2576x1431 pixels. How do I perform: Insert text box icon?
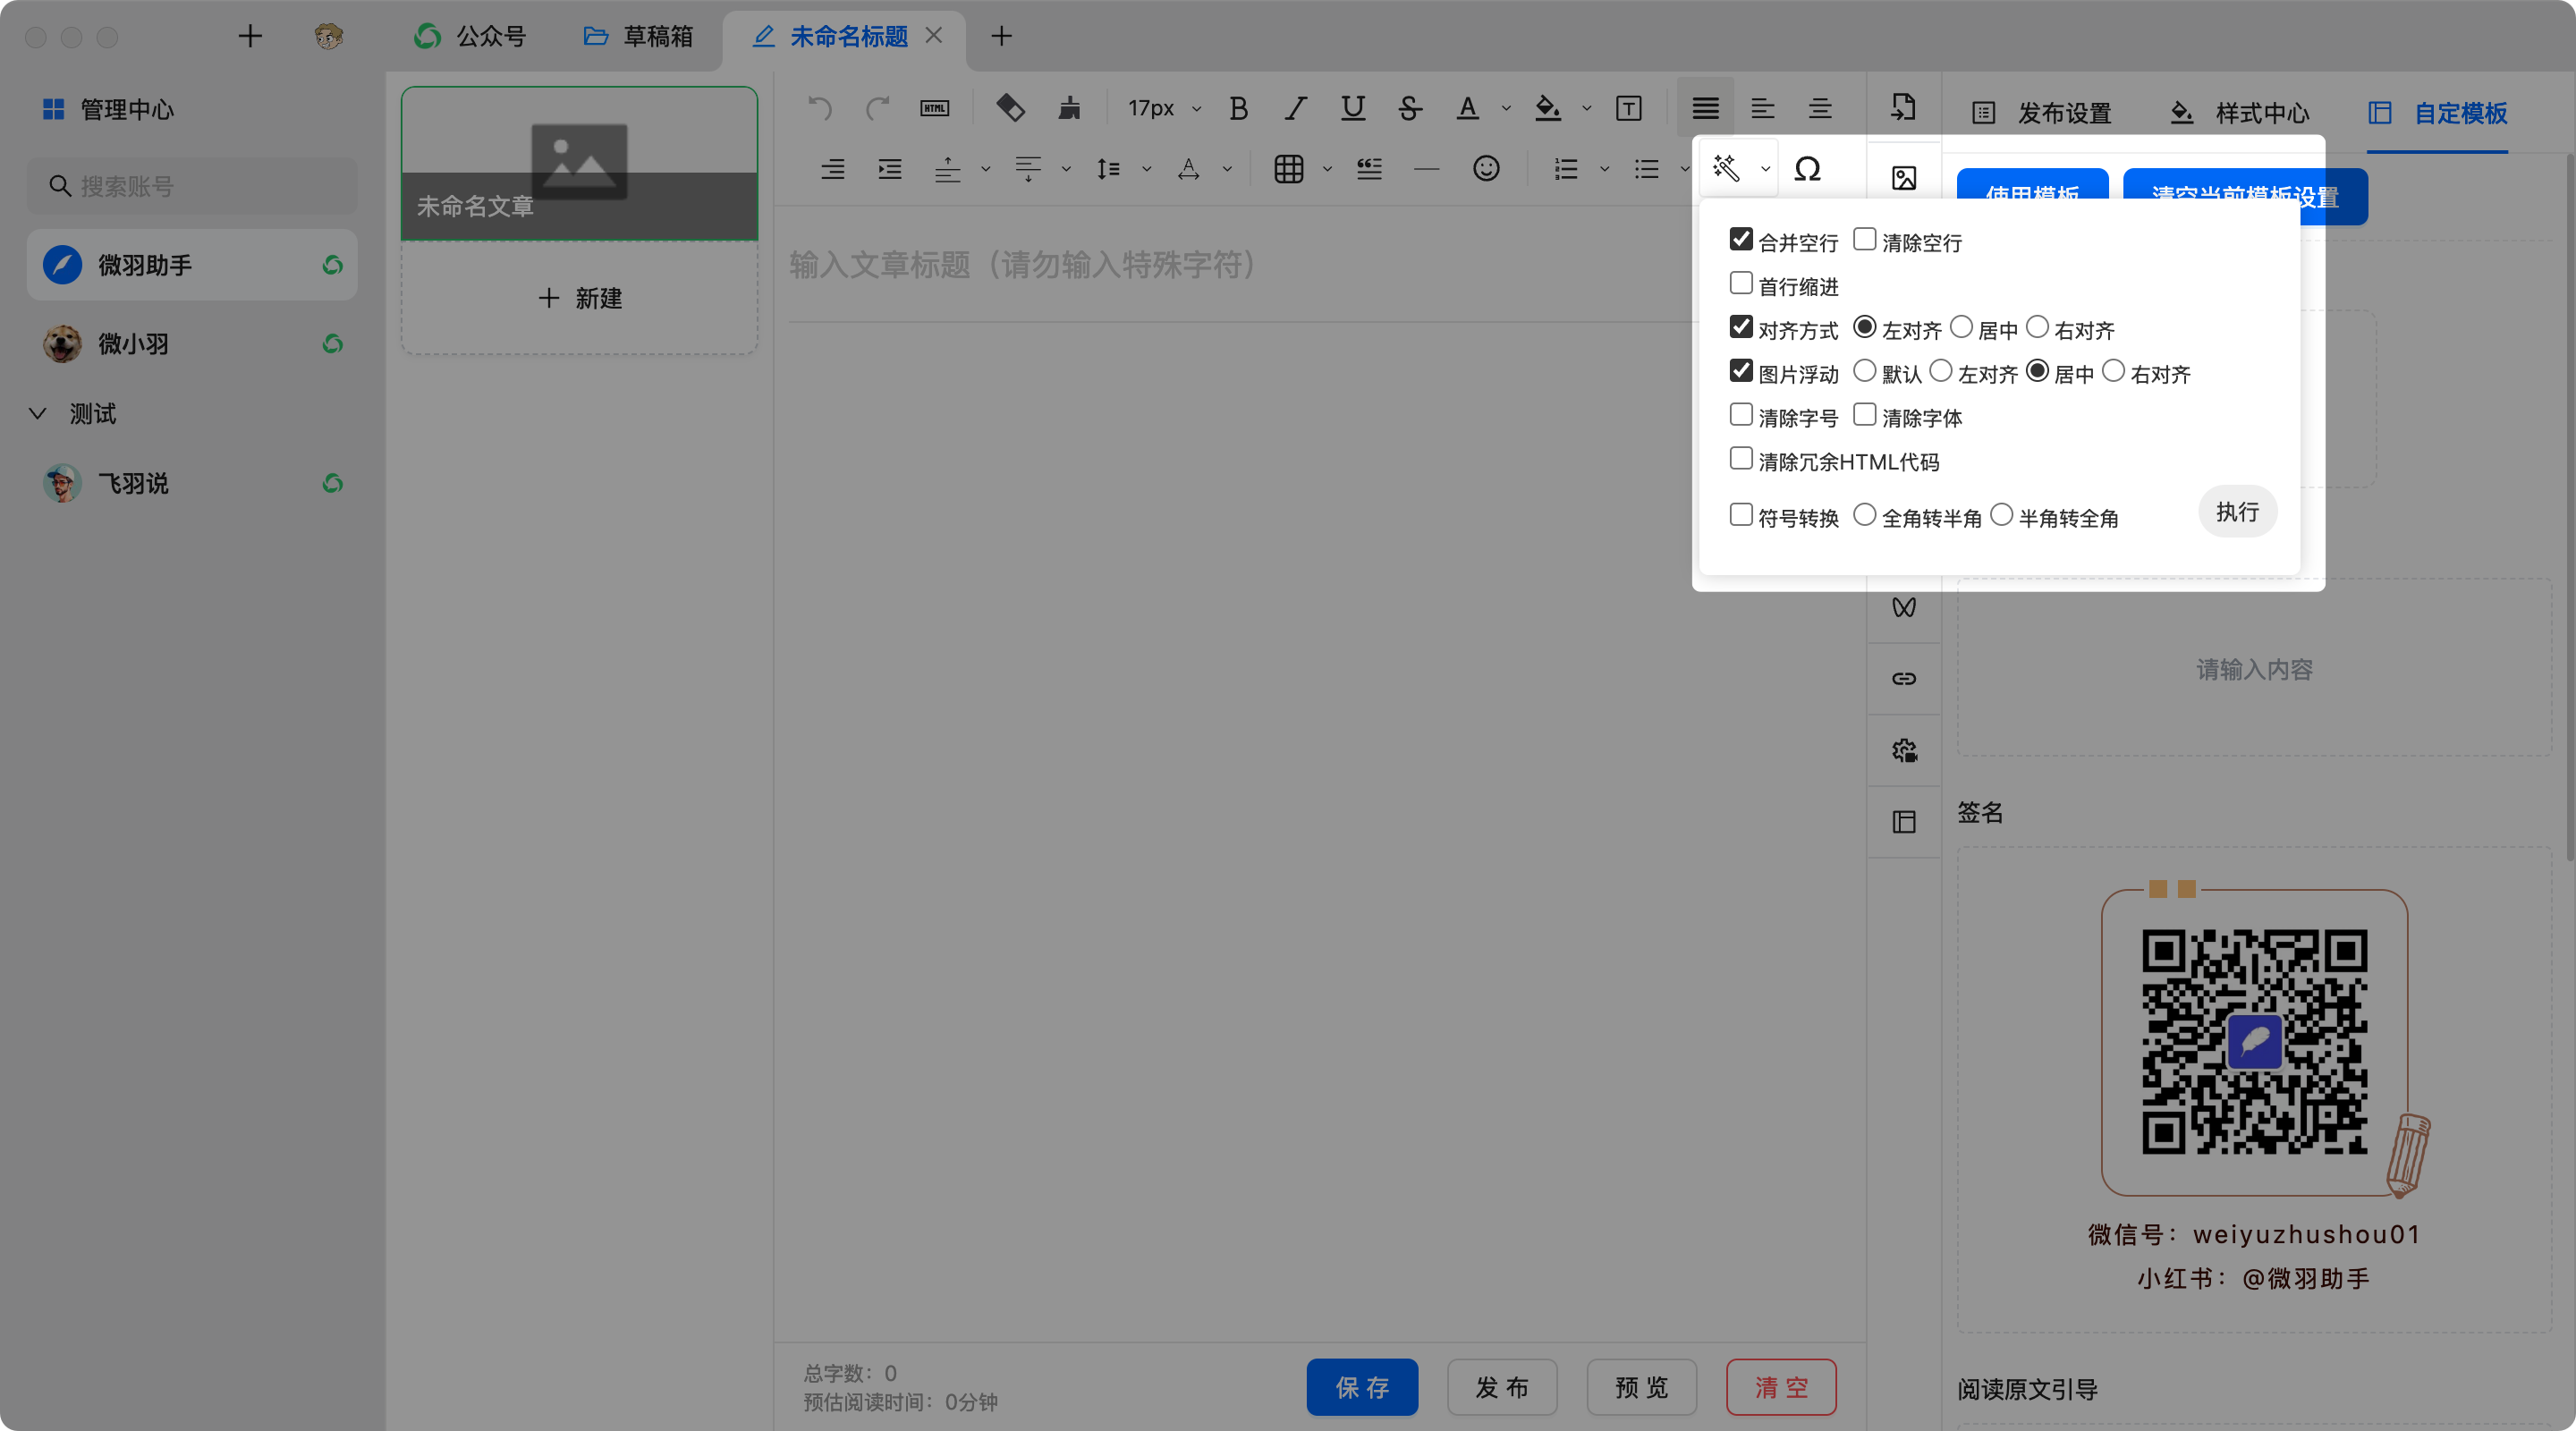(1629, 108)
